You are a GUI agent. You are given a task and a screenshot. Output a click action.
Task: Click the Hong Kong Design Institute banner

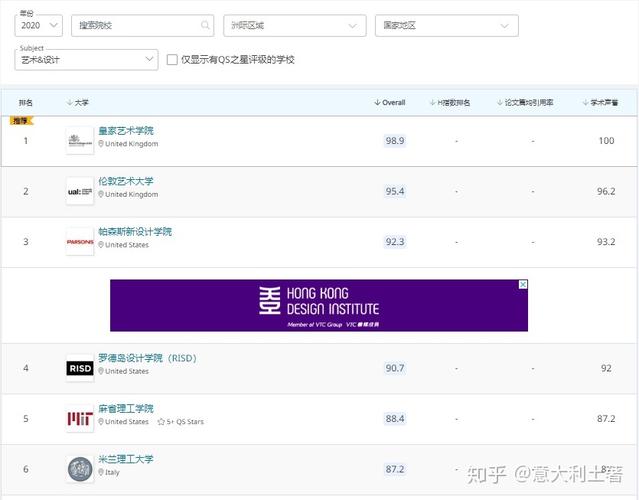(319, 305)
